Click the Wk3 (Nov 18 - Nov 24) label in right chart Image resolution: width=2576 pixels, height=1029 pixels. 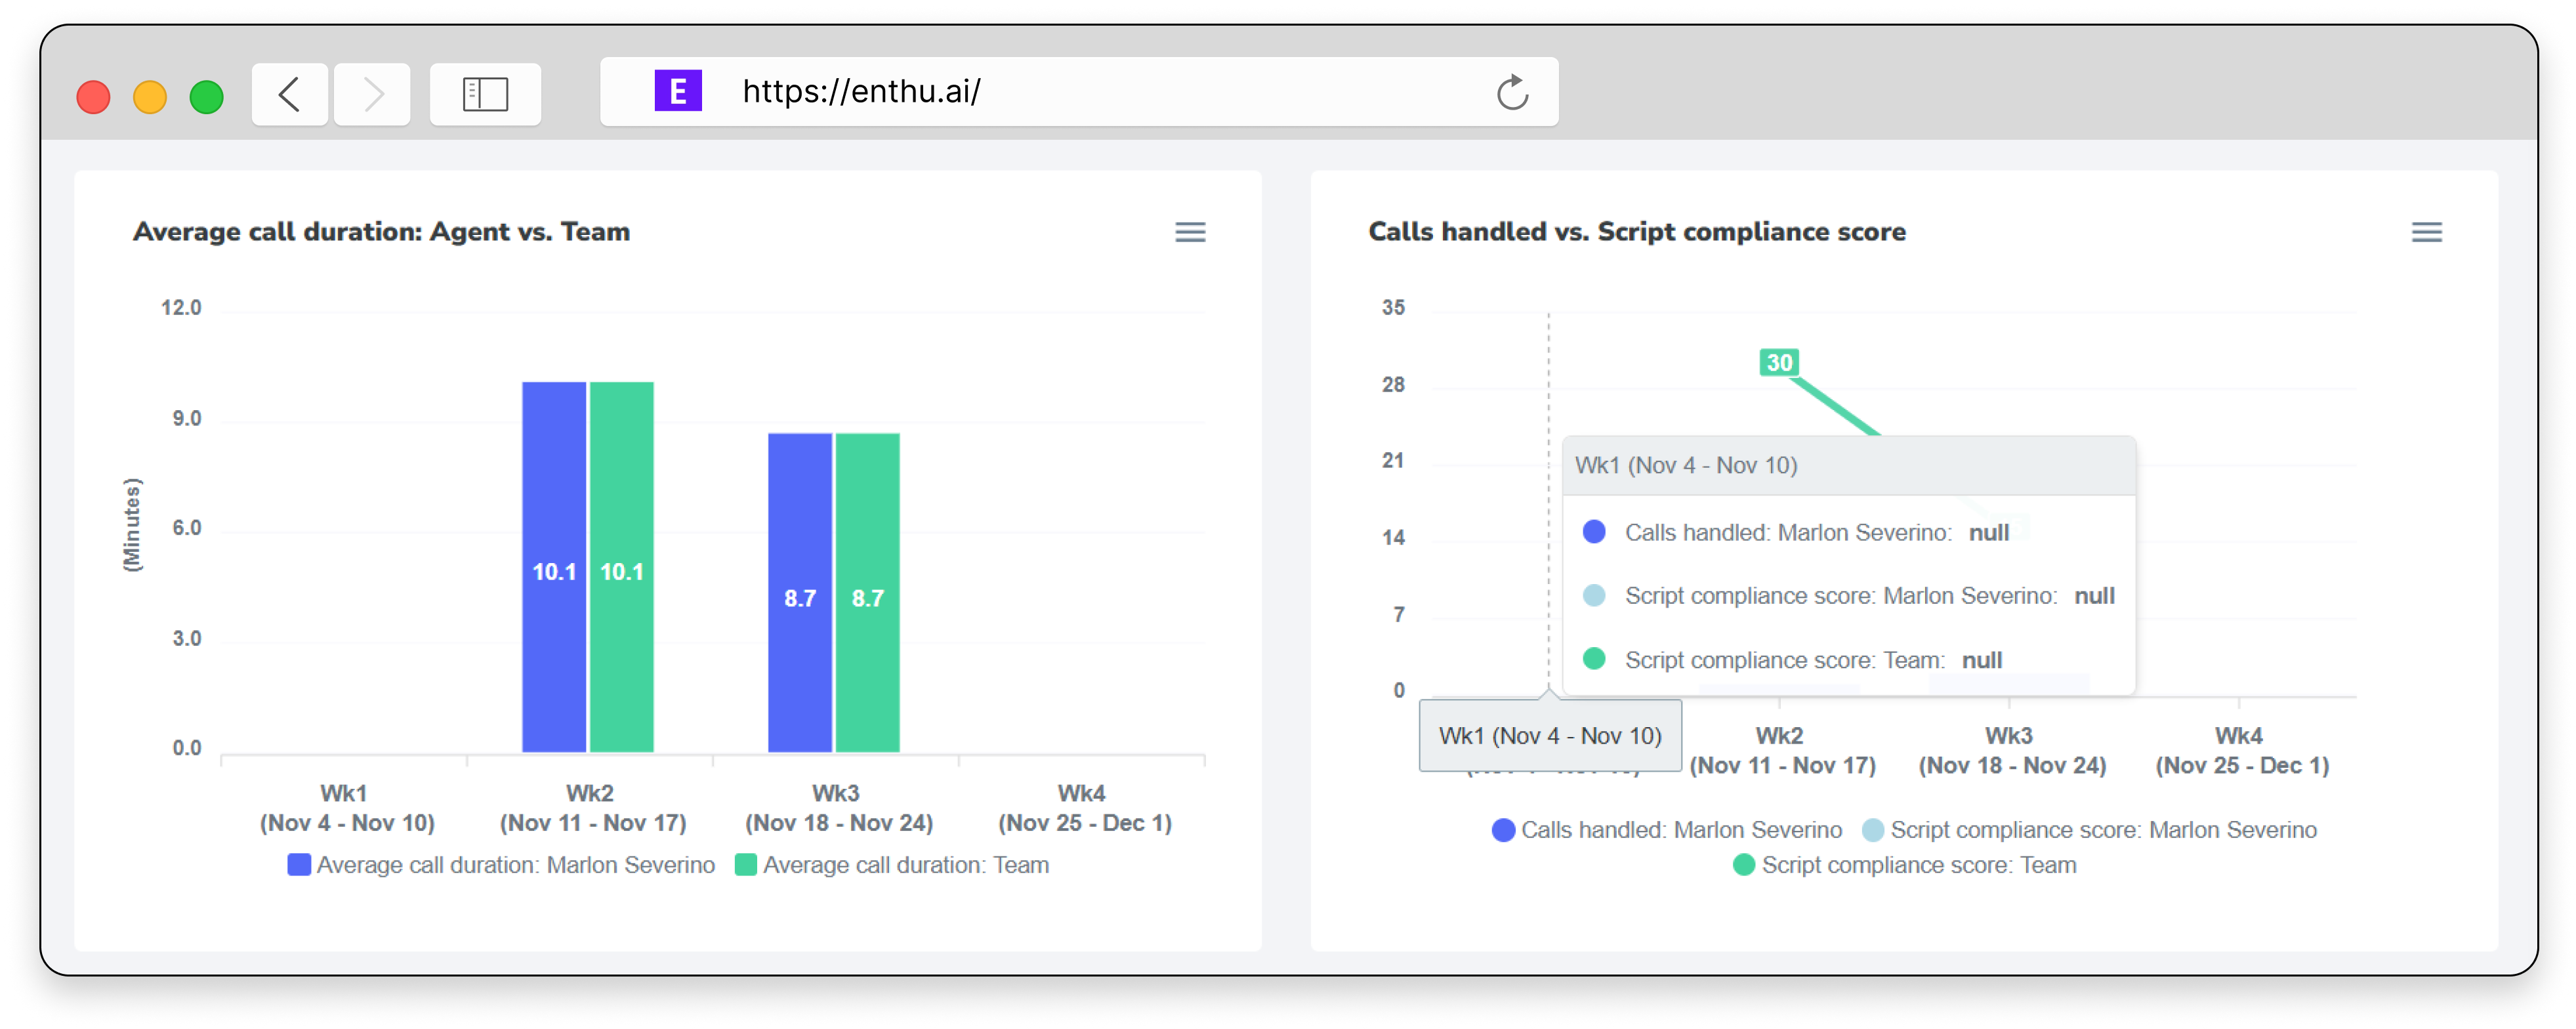[x=2011, y=750]
